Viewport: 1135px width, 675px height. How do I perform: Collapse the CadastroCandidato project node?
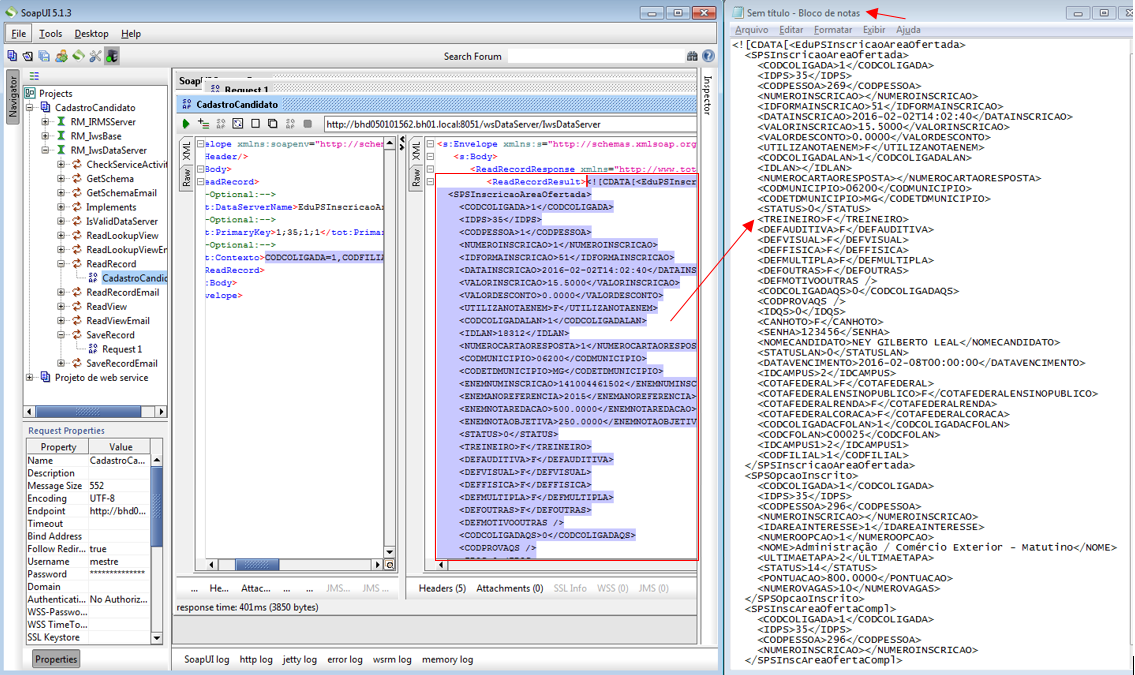(30, 107)
